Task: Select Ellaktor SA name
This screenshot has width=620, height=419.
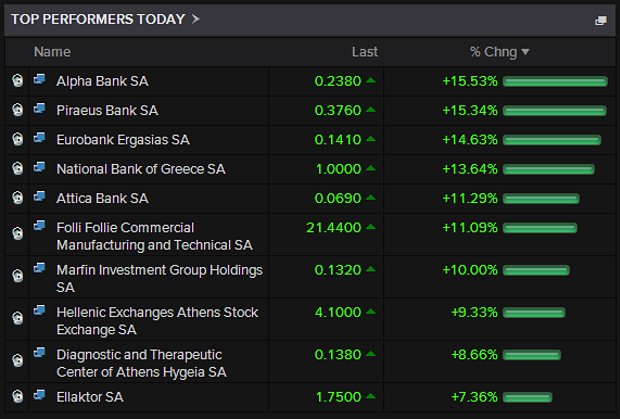Action: pyautogui.click(x=90, y=397)
